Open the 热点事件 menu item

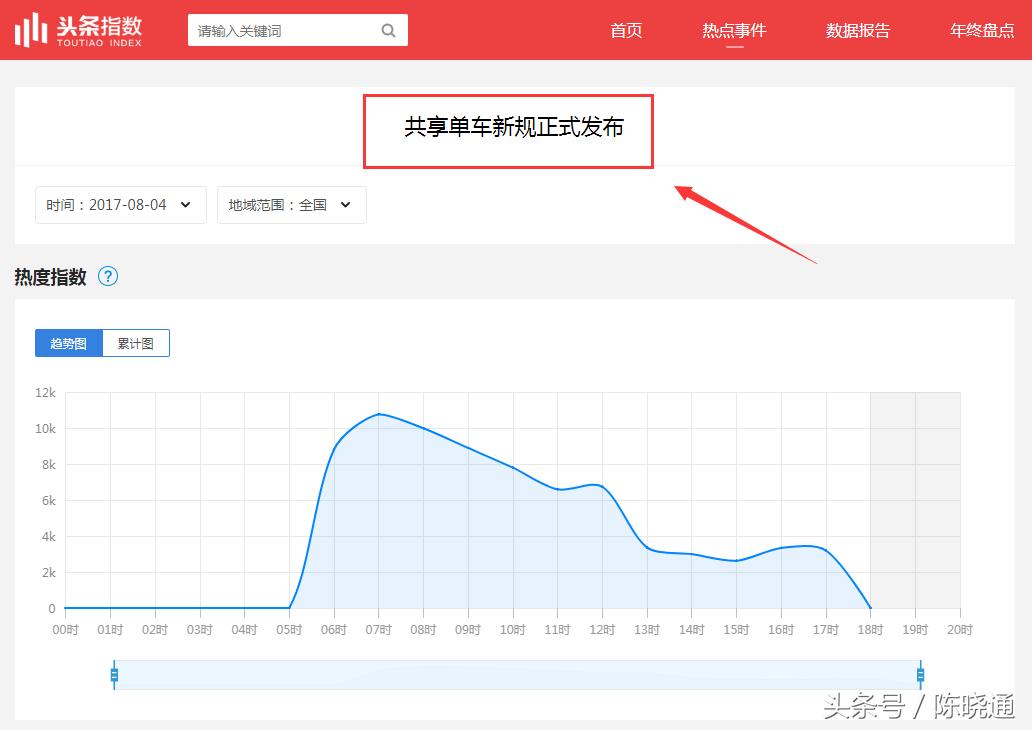[x=734, y=30]
